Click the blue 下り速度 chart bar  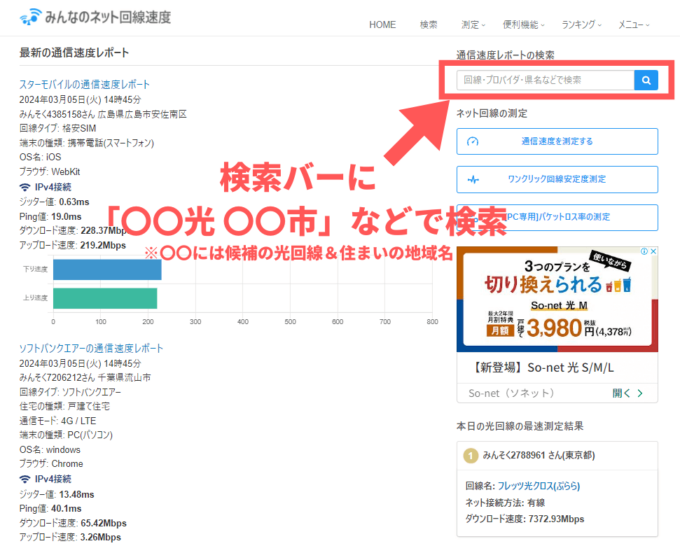tap(106, 269)
